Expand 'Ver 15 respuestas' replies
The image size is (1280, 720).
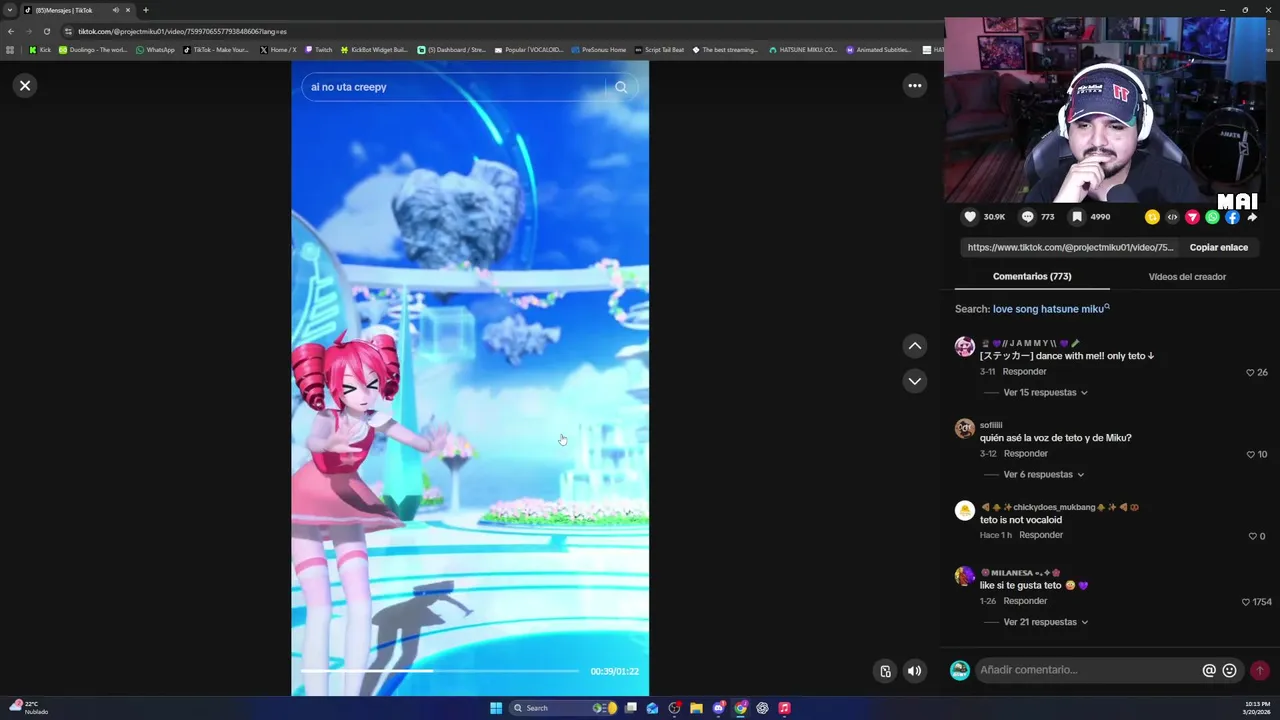[x=1045, y=393]
